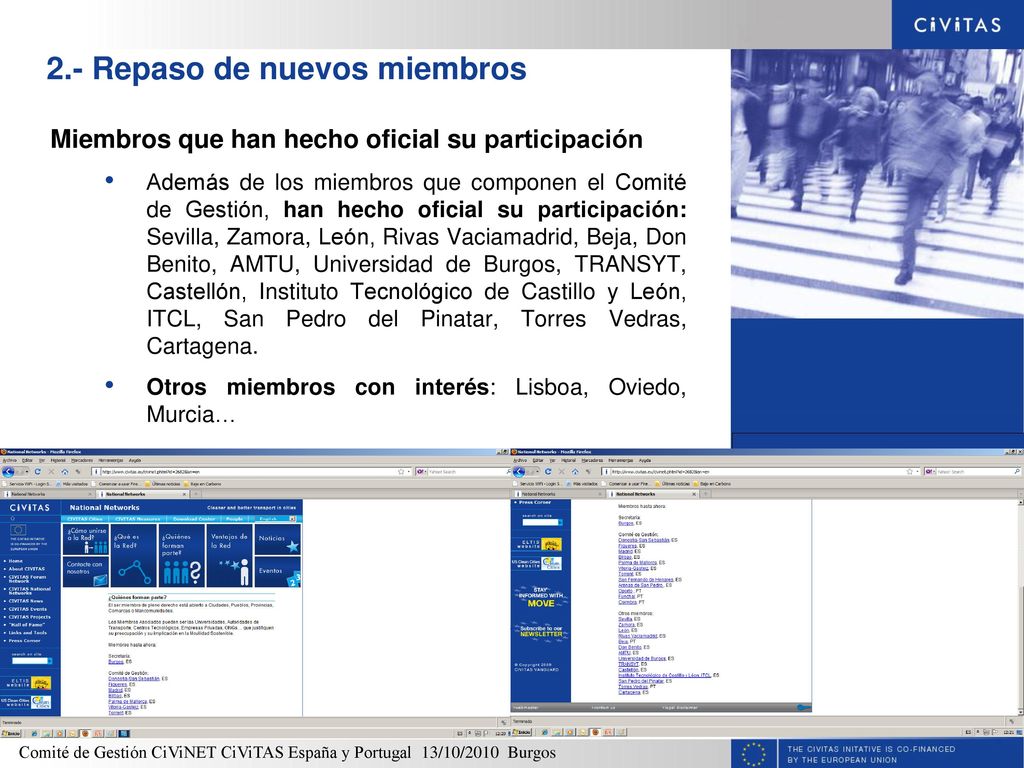Click Yahoo search field in right Firefox
The image size is (1024, 768).
[974, 472]
